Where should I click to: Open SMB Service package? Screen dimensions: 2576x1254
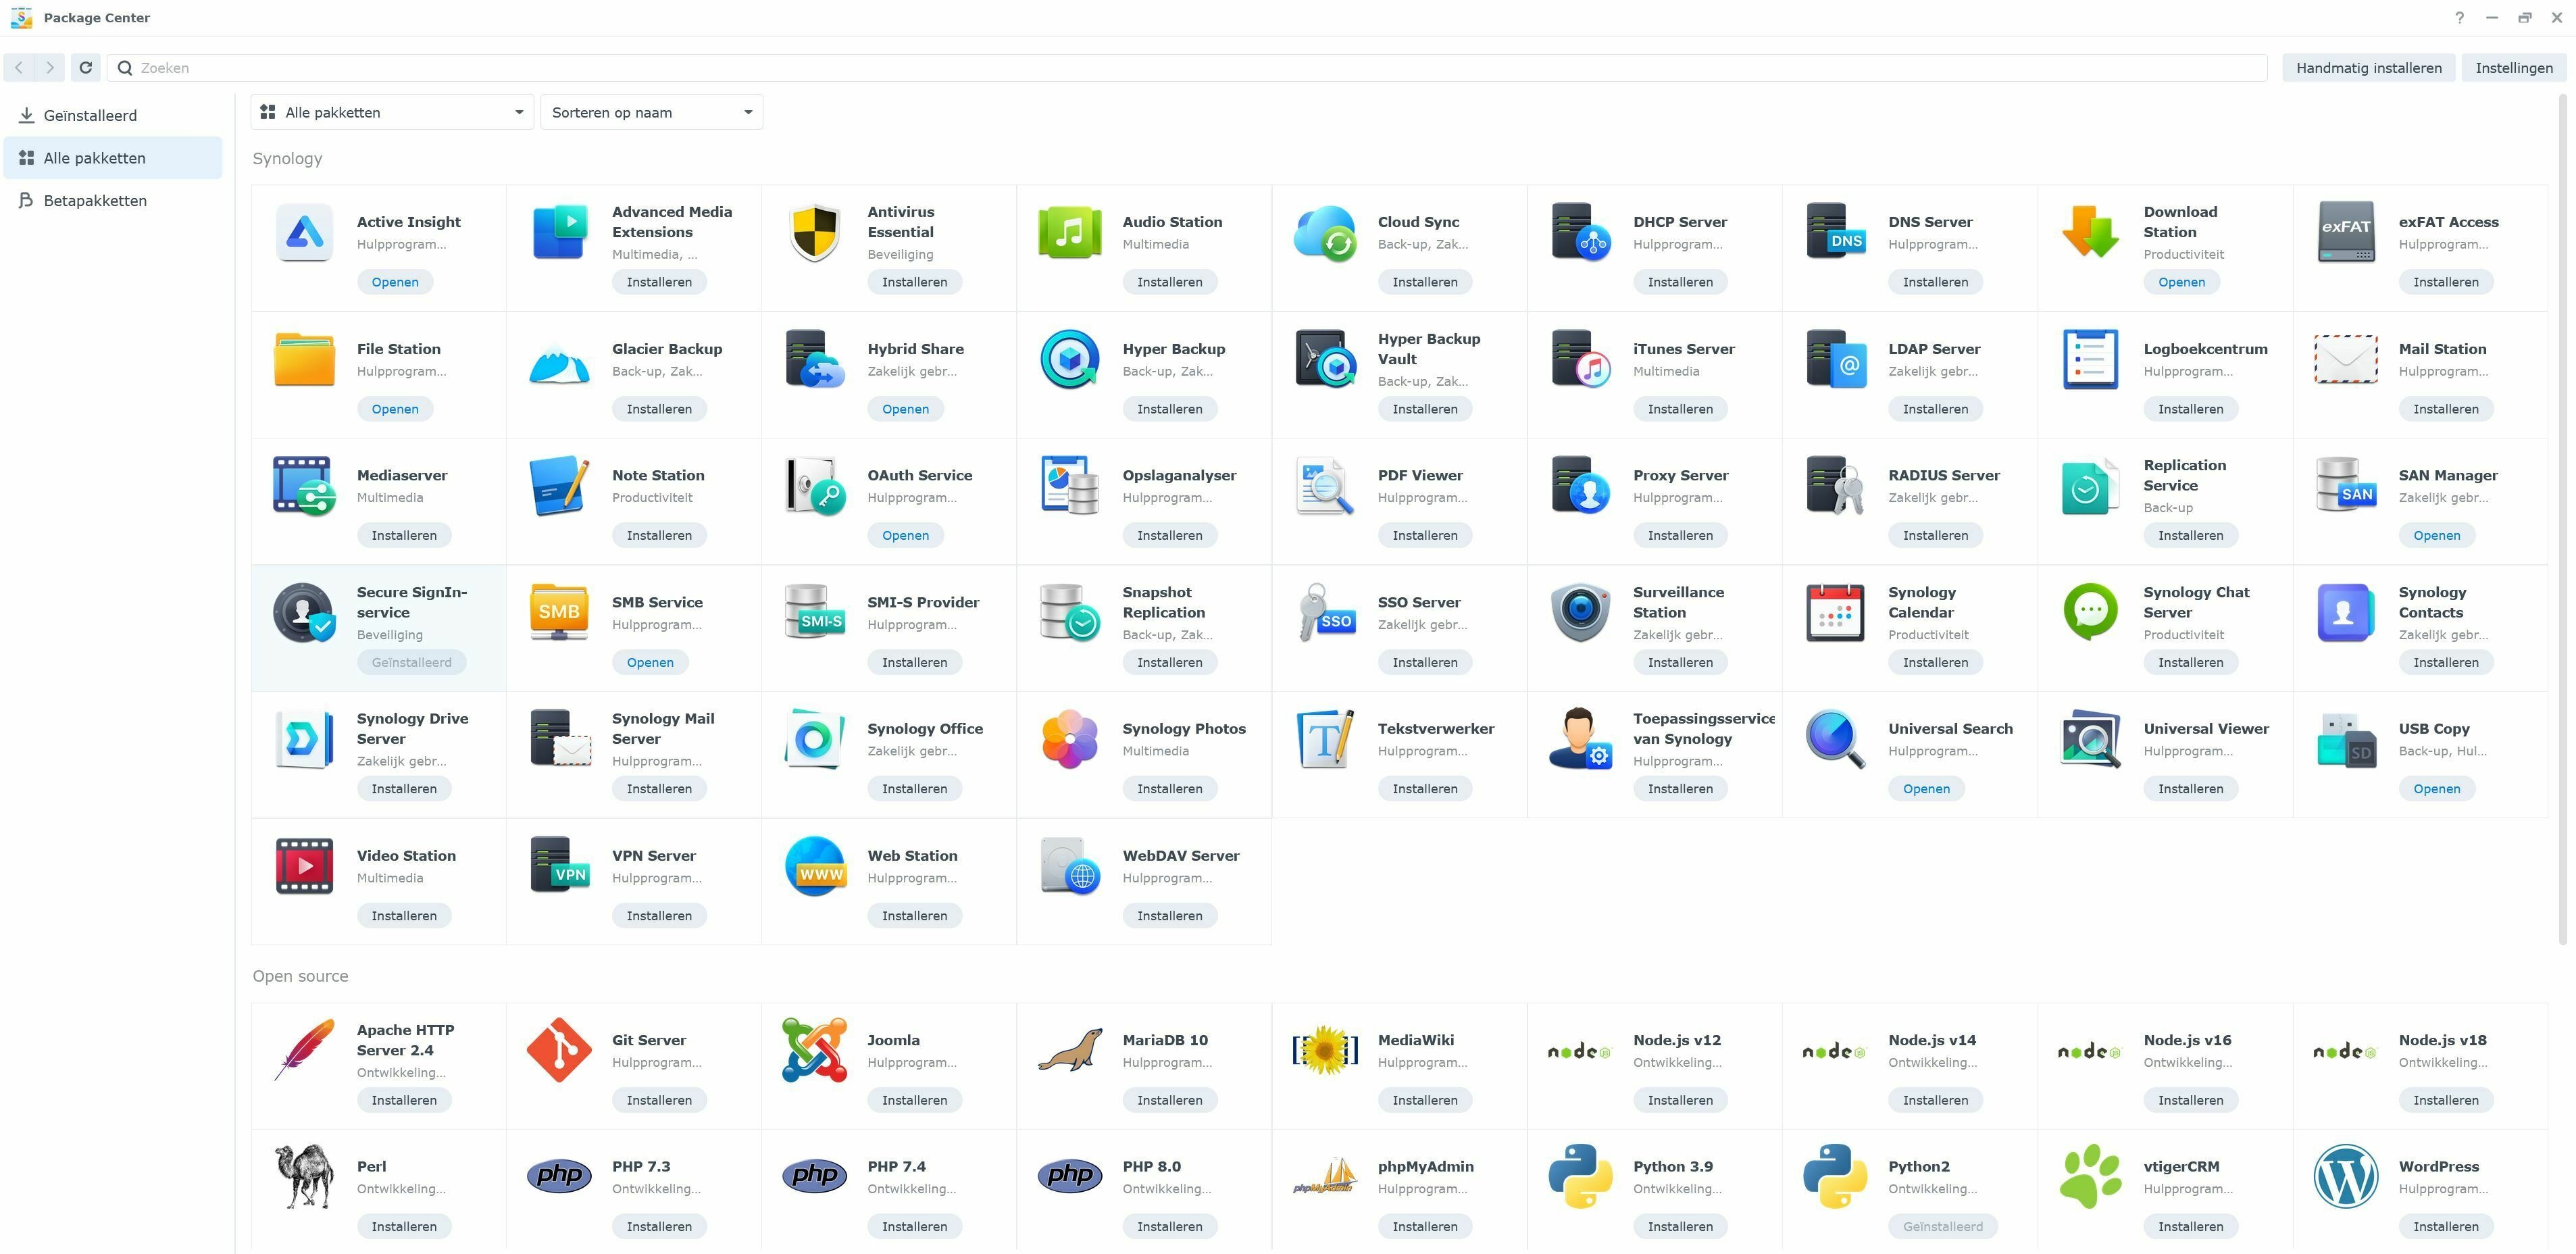point(650,662)
